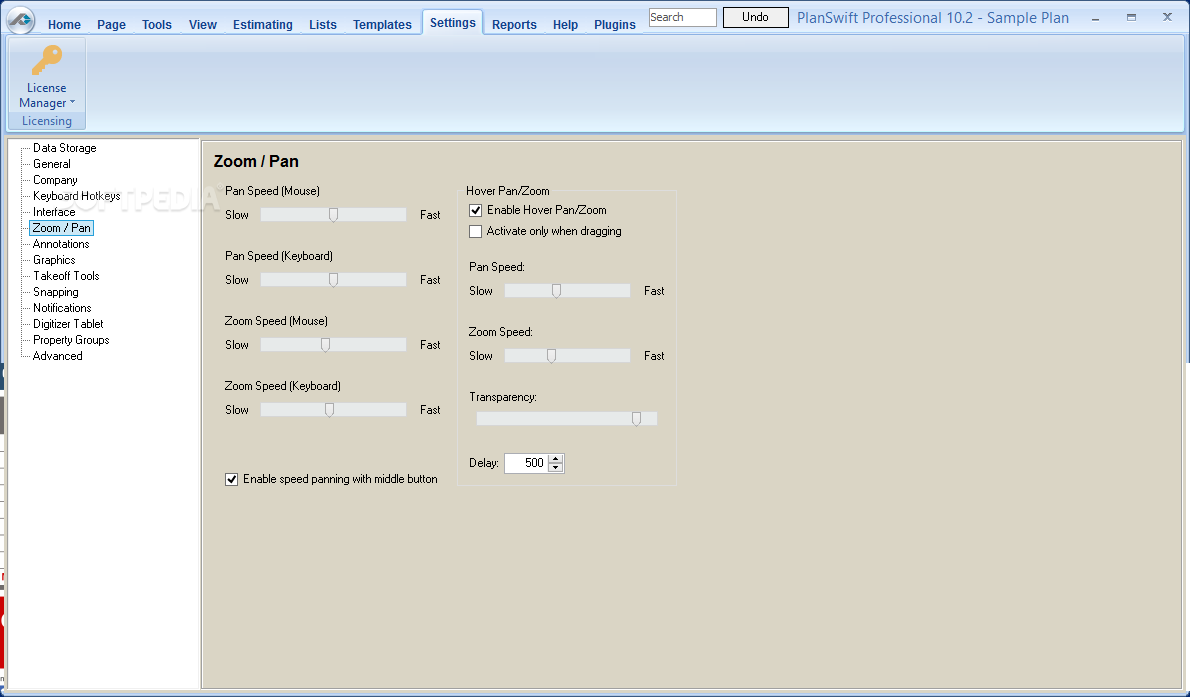Open the License Manager key icon
The width and height of the screenshot is (1190, 697).
tap(47, 60)
